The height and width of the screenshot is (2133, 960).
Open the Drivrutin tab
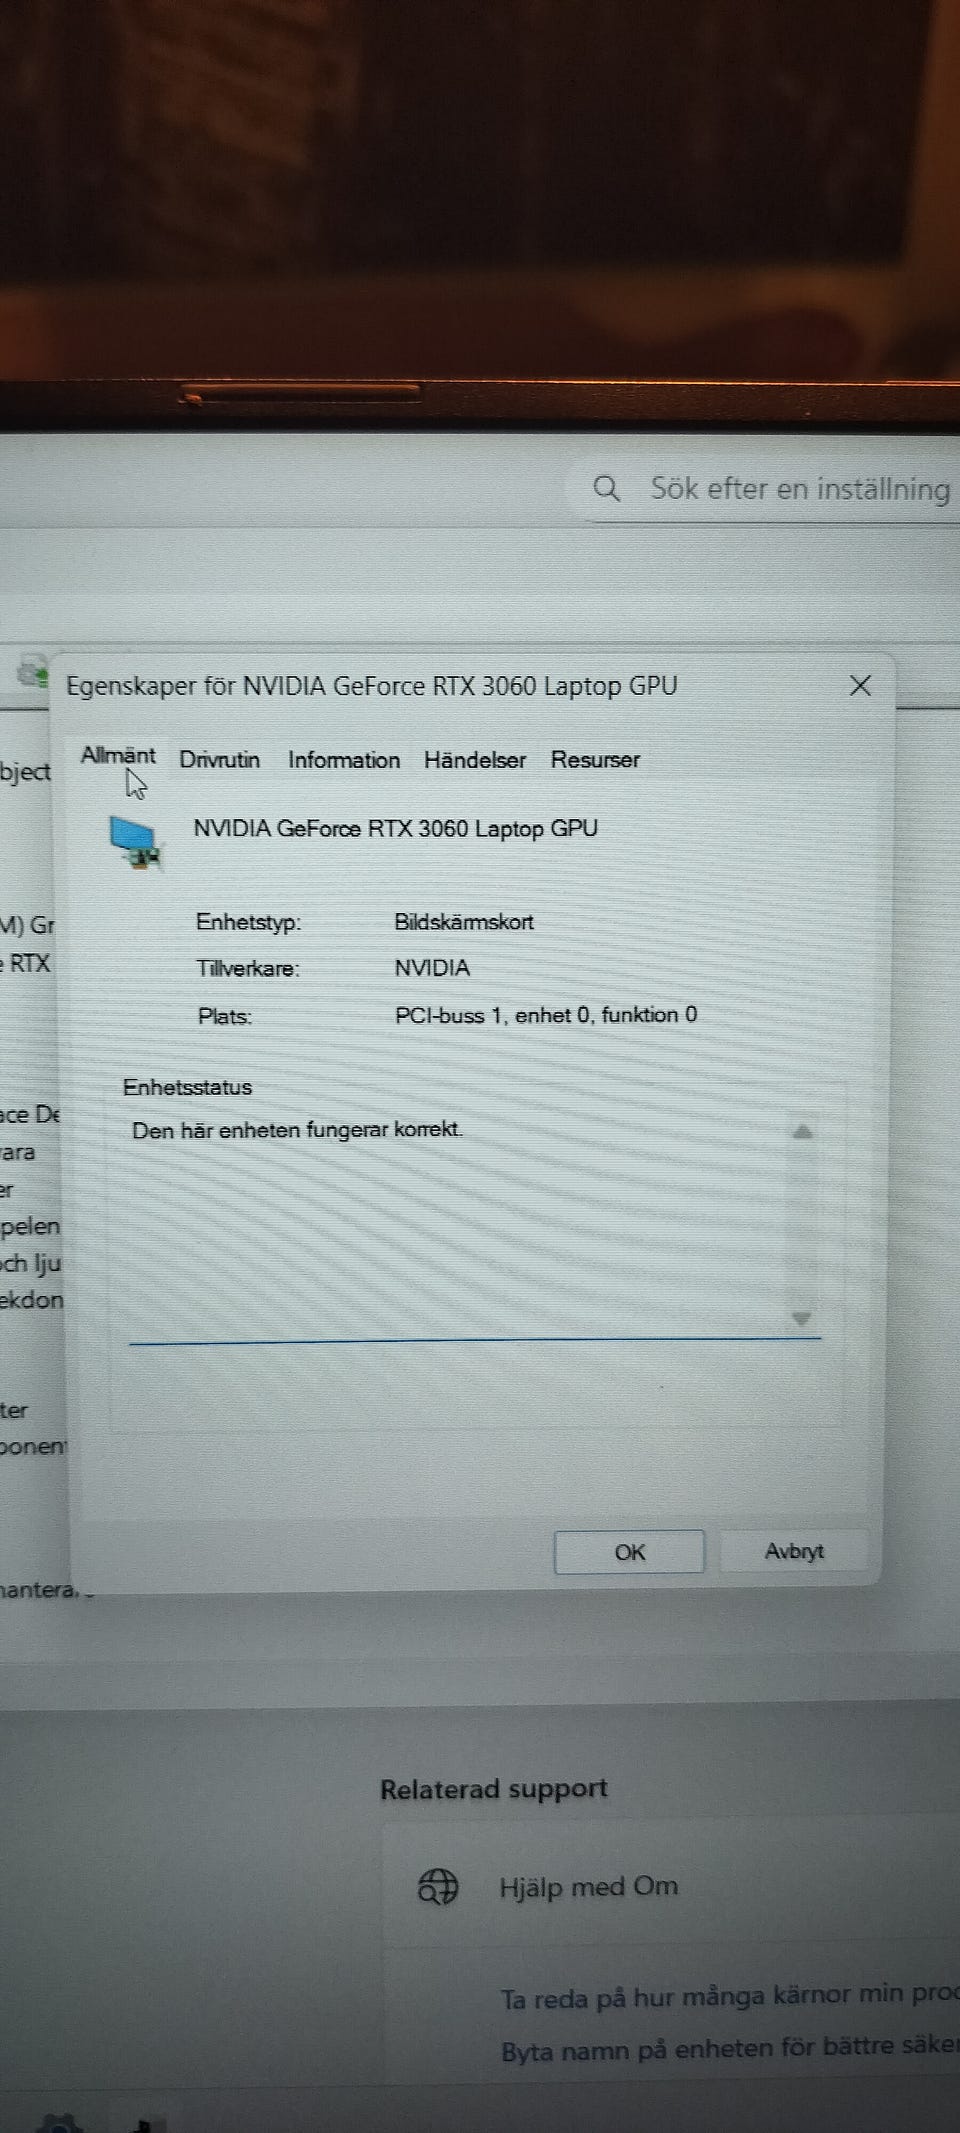[x=219, y=760]
